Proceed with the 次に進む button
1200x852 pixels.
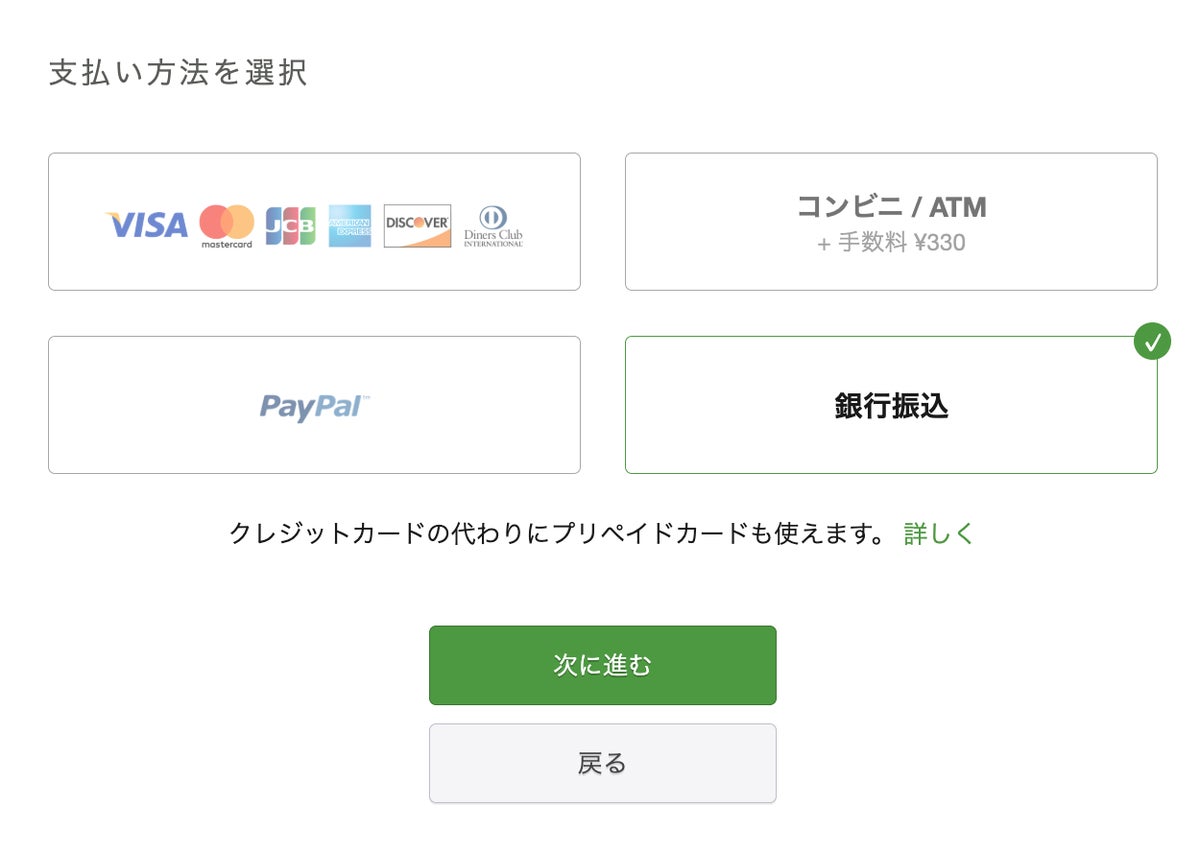pos(603,665)
